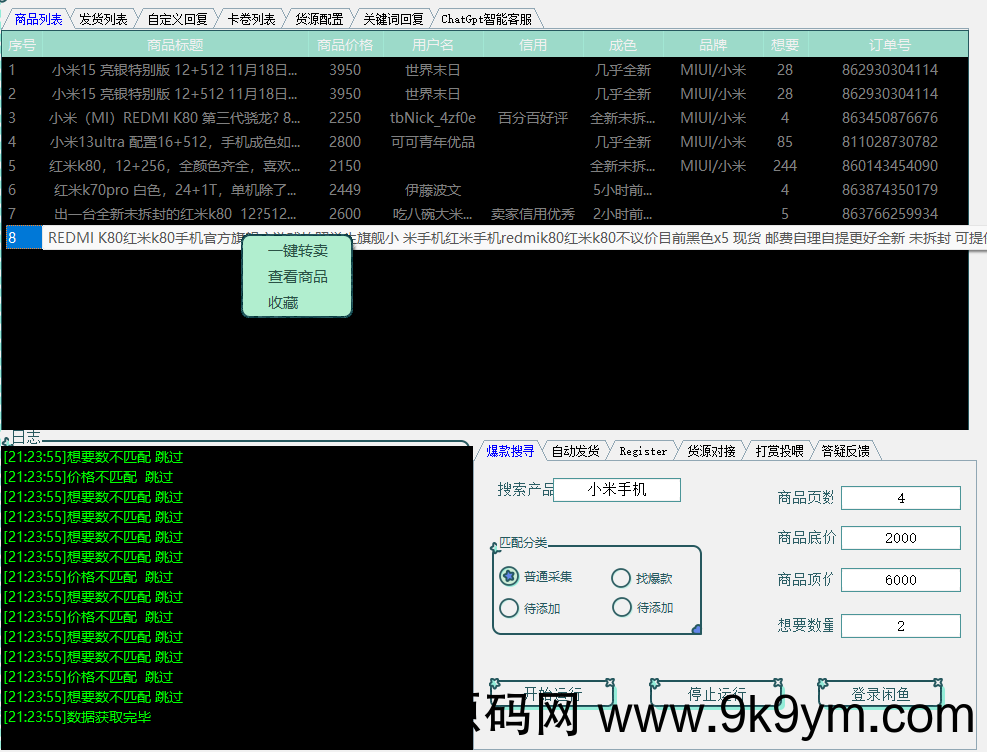
Task: Choose 查看商品 from the context menu
Action: click(296, 278)
